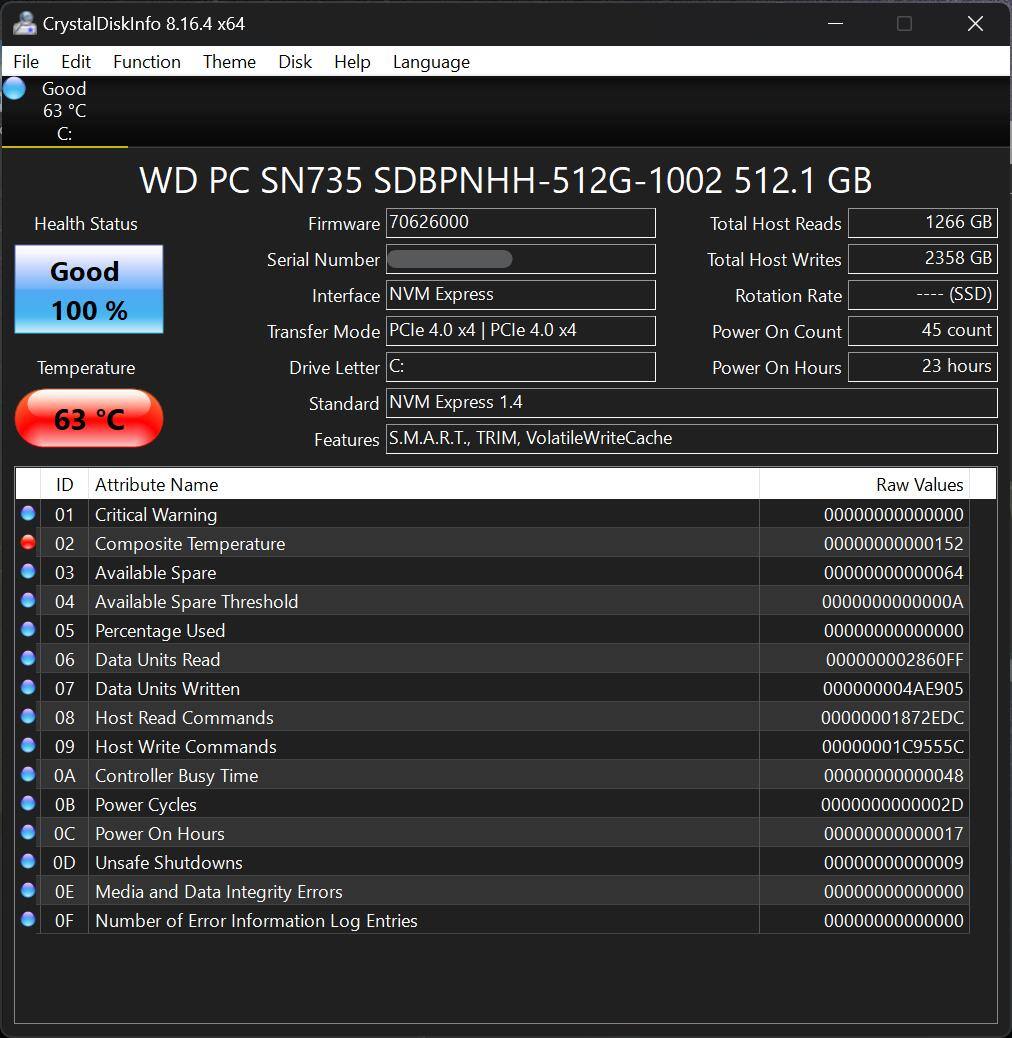Open the Theme menu
Viewport: 1012px width, 1038px height.
point(229,62)
